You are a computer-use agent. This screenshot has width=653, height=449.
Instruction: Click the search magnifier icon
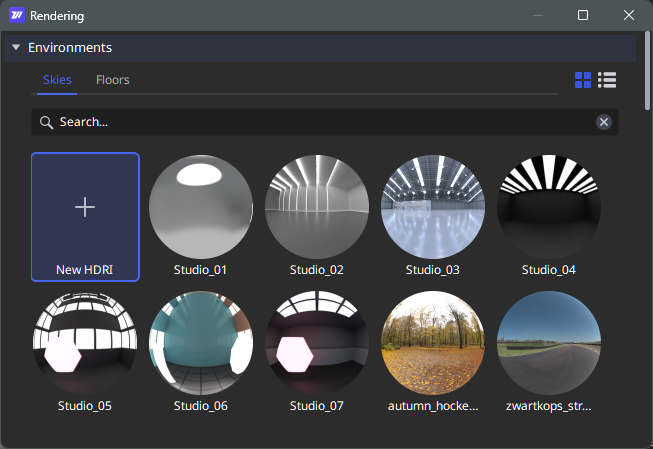coord(46,122)
